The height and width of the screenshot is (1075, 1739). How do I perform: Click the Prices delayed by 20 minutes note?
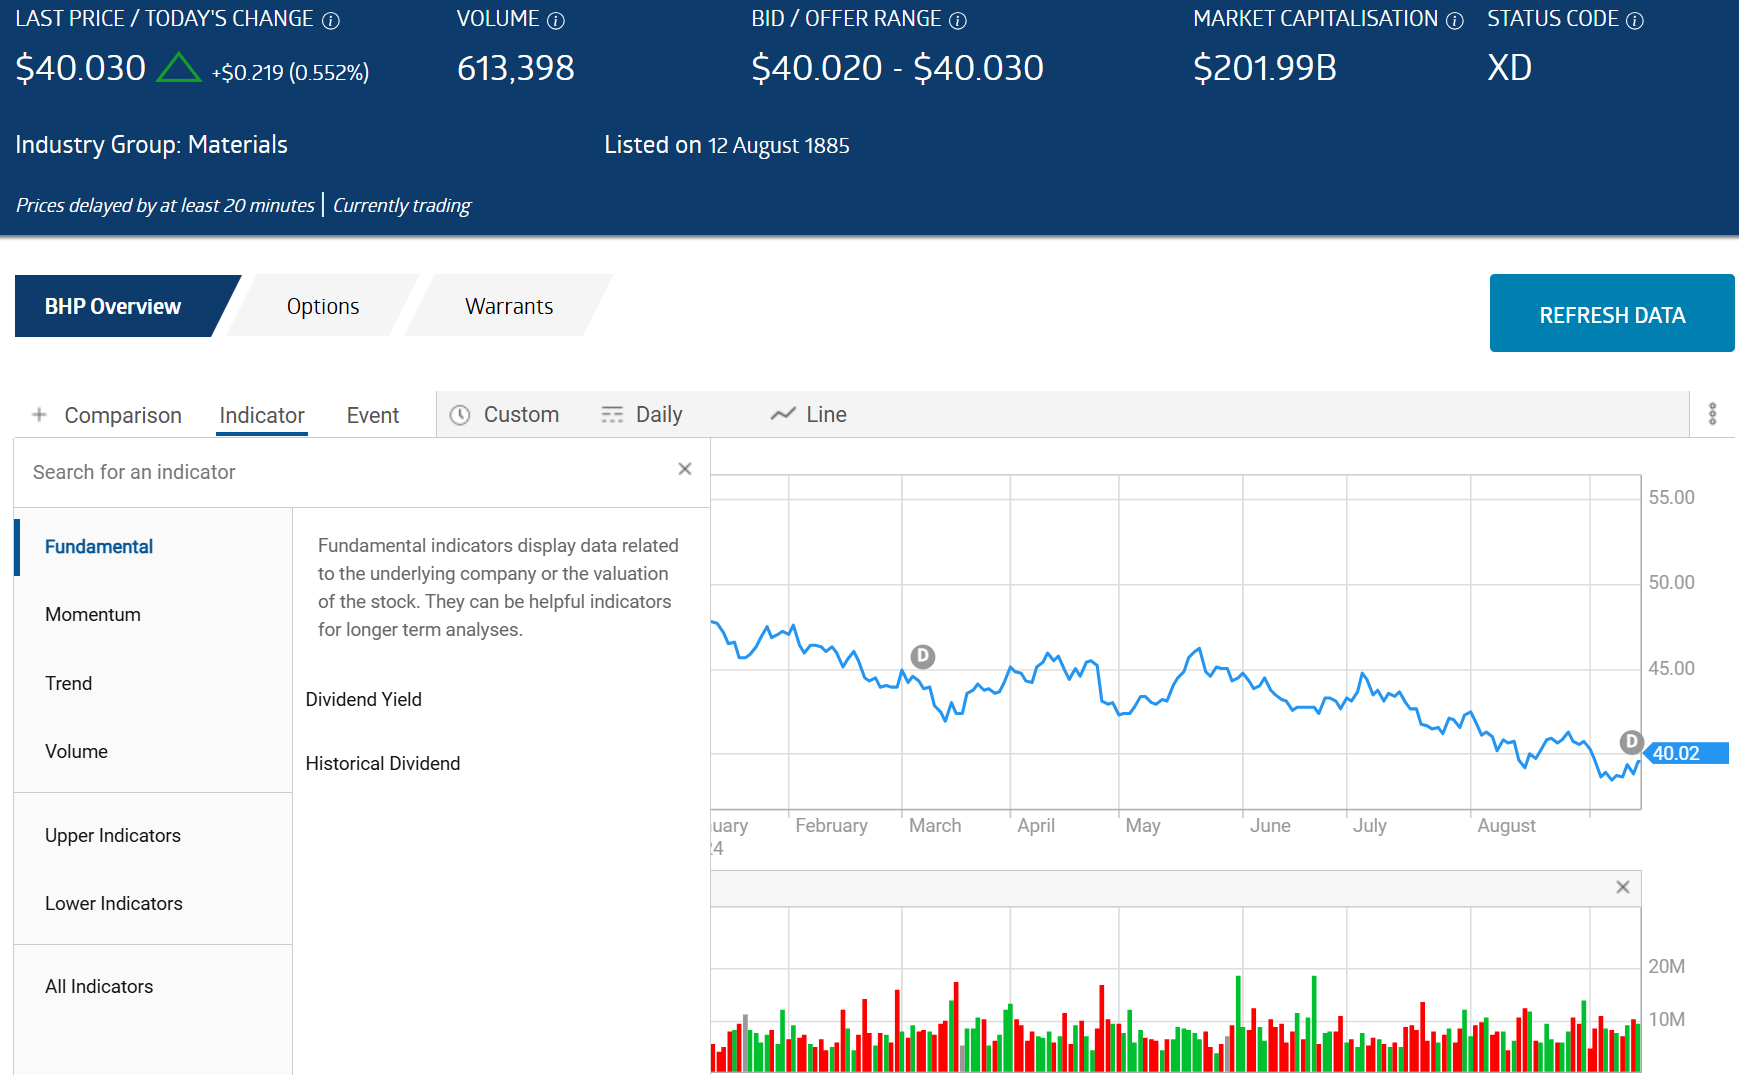pos(165,205)
